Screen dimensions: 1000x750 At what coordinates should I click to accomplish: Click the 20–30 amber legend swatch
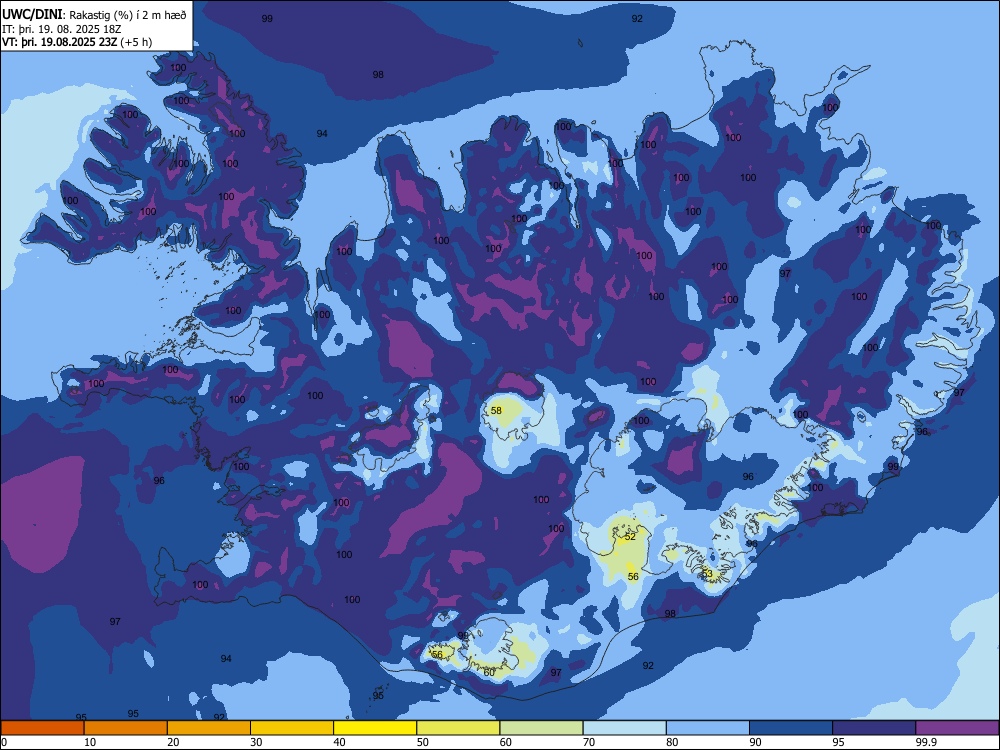[209, 728]
